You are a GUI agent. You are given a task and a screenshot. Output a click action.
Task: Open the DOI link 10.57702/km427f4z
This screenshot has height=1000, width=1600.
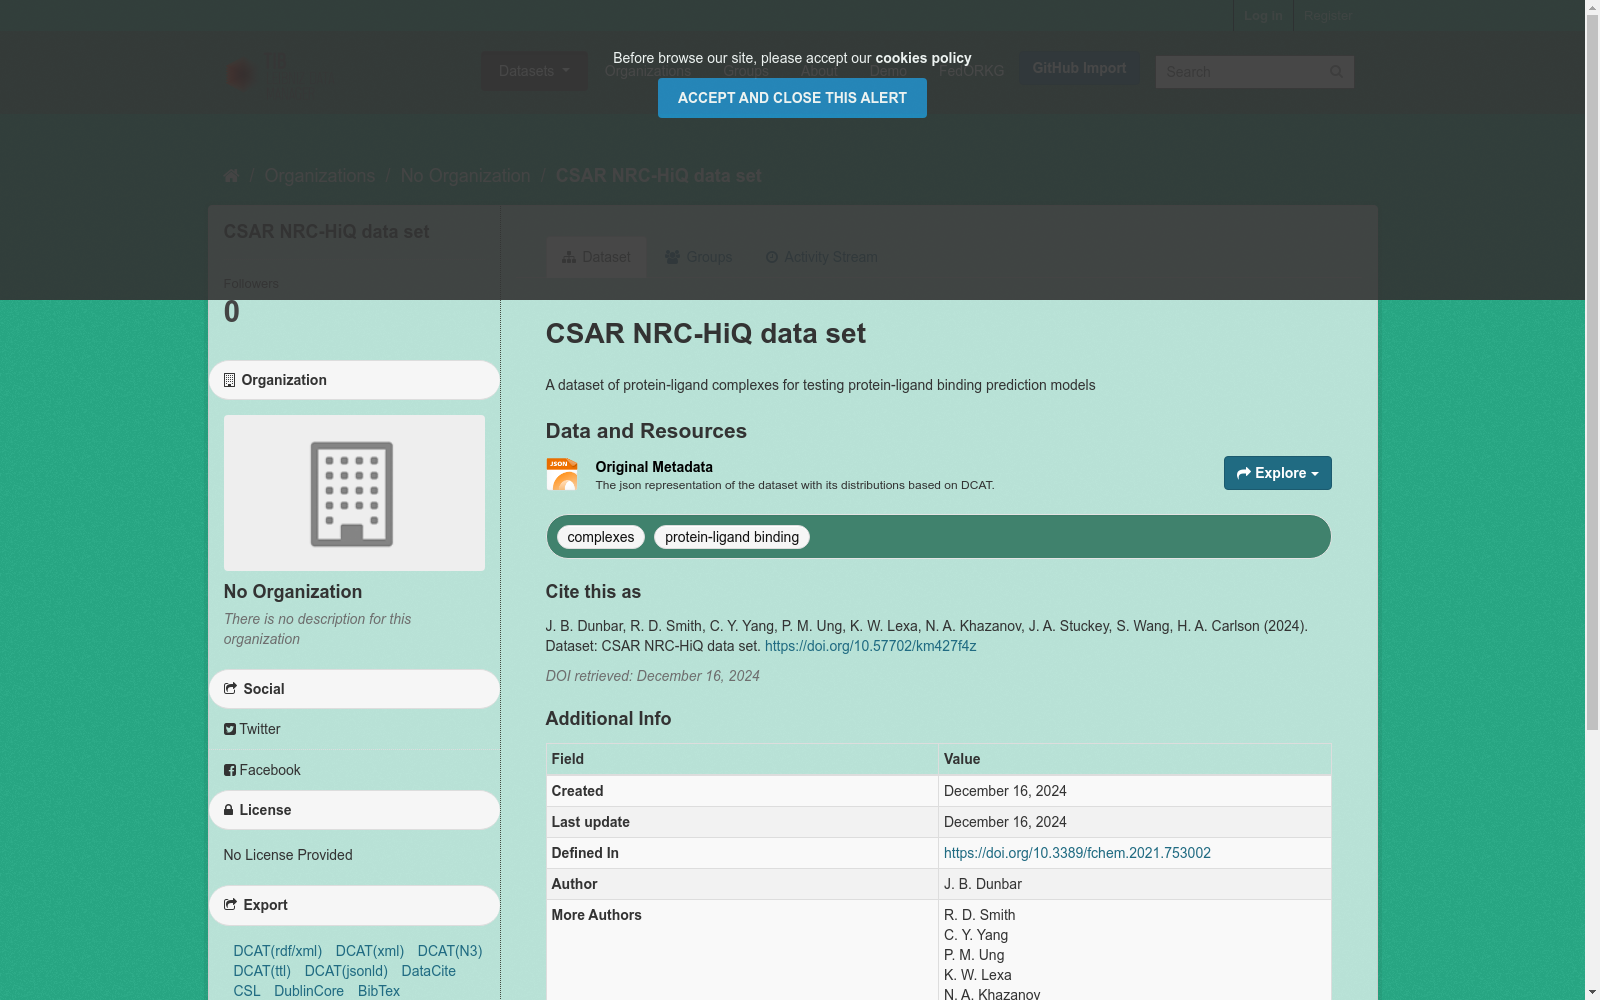pos(870,646)
